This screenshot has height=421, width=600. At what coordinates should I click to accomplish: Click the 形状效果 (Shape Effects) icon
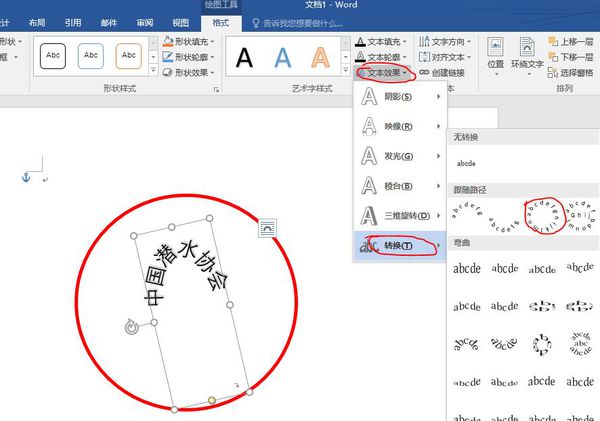(166, 73)
